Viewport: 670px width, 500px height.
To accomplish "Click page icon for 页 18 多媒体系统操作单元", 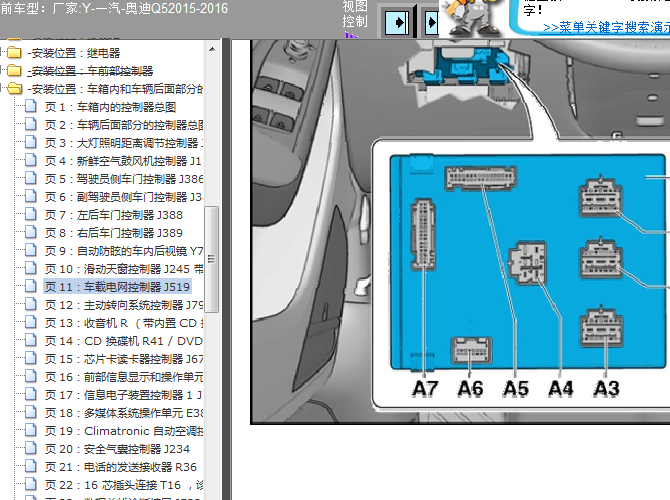I will pyautogui.click(x=31, y=412).
